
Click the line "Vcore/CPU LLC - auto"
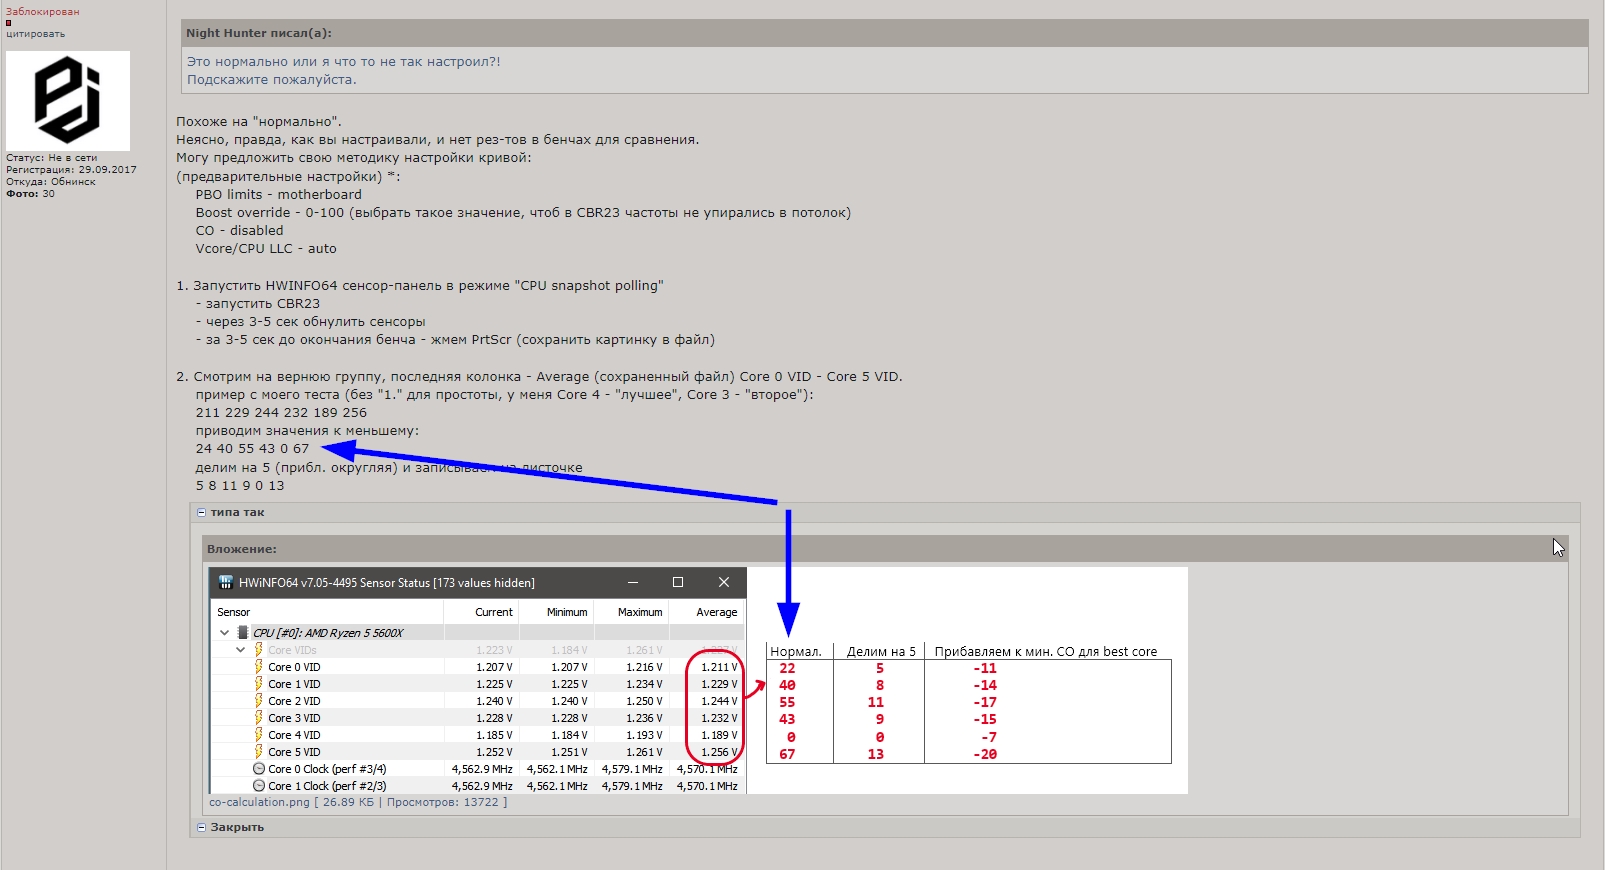[x=266, y=248]
